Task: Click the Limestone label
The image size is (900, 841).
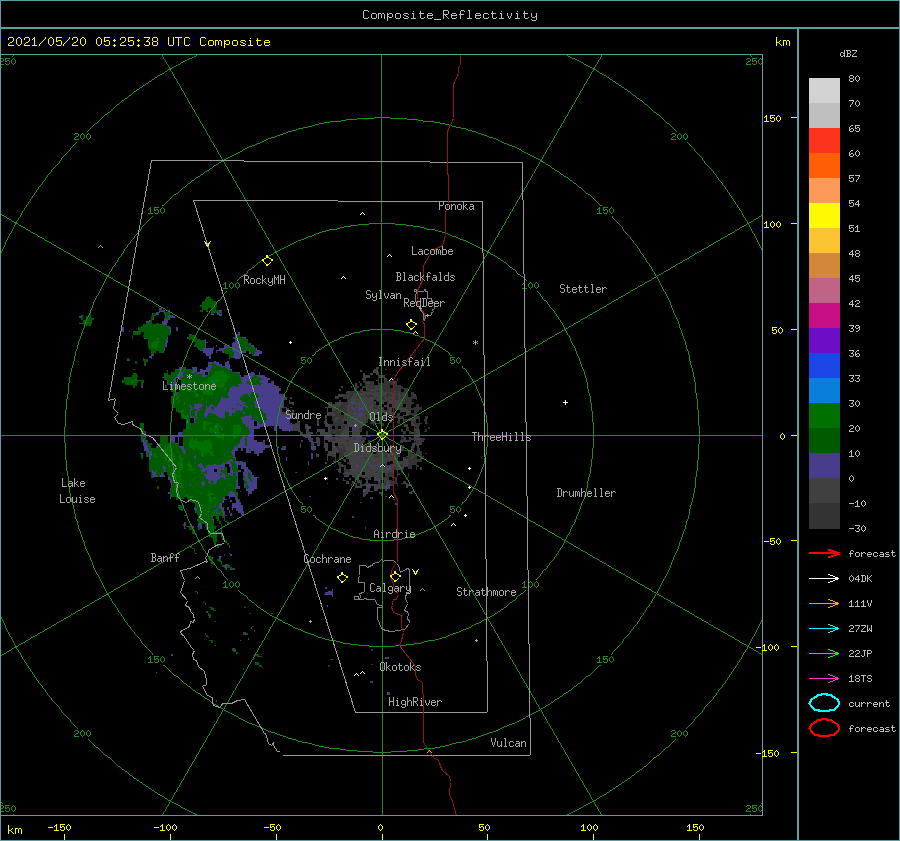Action: pos(189,386)
